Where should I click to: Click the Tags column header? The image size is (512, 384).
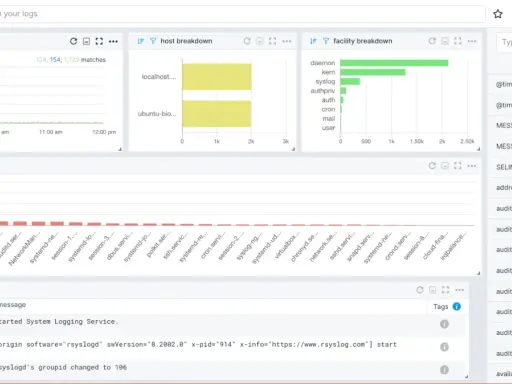point(441,307)
